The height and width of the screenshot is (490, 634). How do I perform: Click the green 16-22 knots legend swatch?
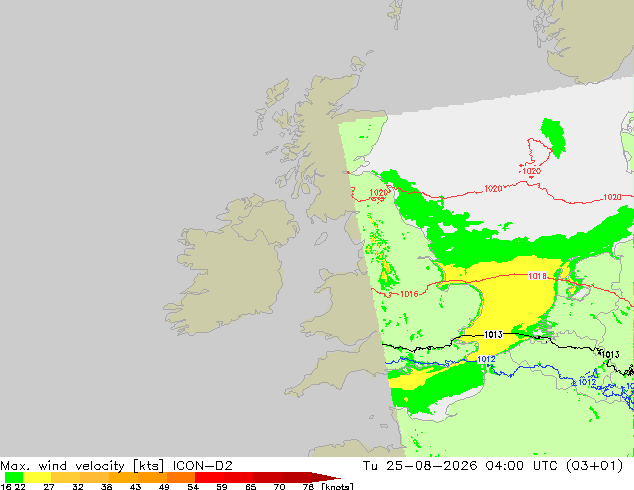pos(14,477)
